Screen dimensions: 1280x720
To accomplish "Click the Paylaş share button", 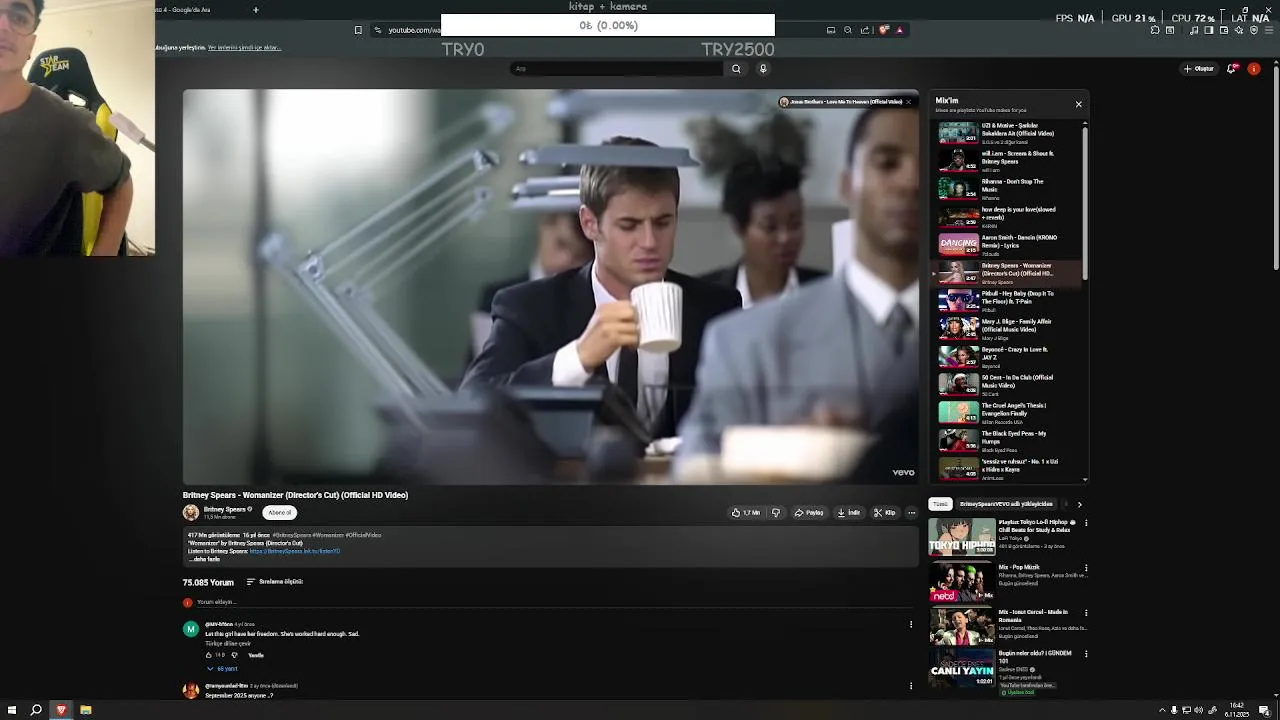I will (x=809, y=513).
